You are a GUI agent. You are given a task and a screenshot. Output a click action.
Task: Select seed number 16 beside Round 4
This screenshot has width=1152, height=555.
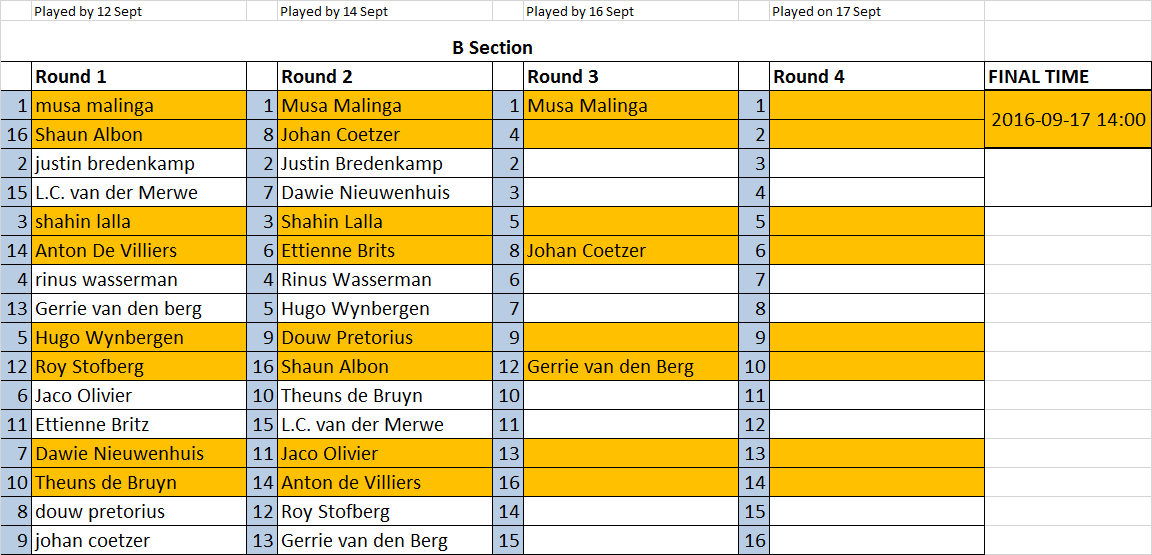[x=755, y=541]
